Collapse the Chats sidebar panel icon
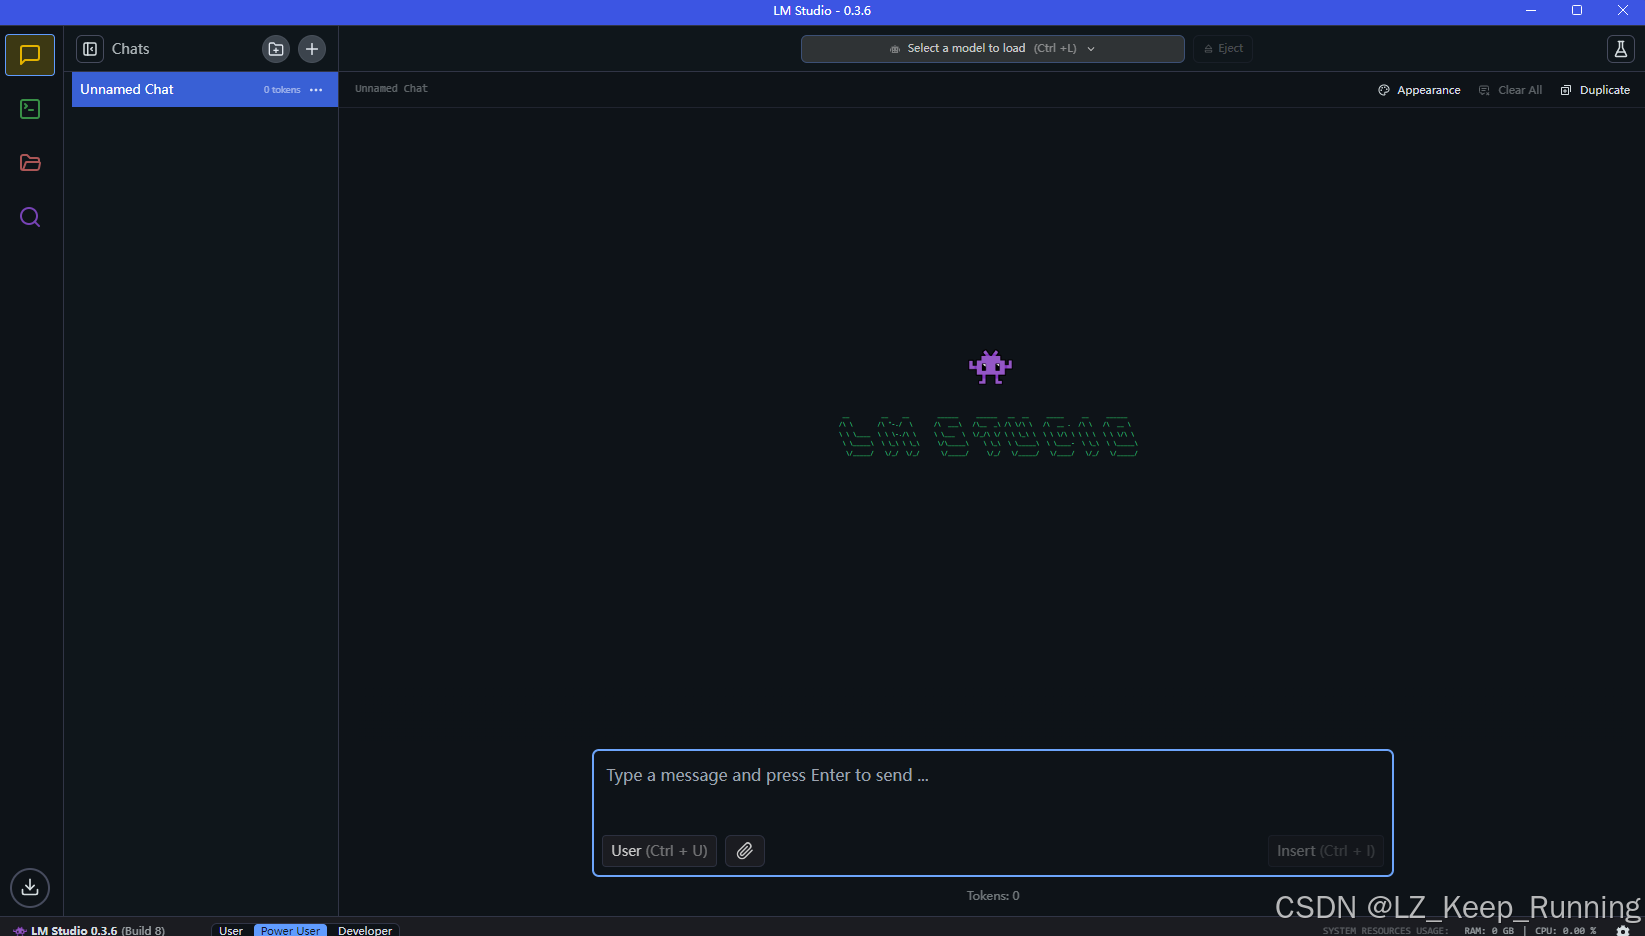The image size is (1645, 936). (90, 49)
